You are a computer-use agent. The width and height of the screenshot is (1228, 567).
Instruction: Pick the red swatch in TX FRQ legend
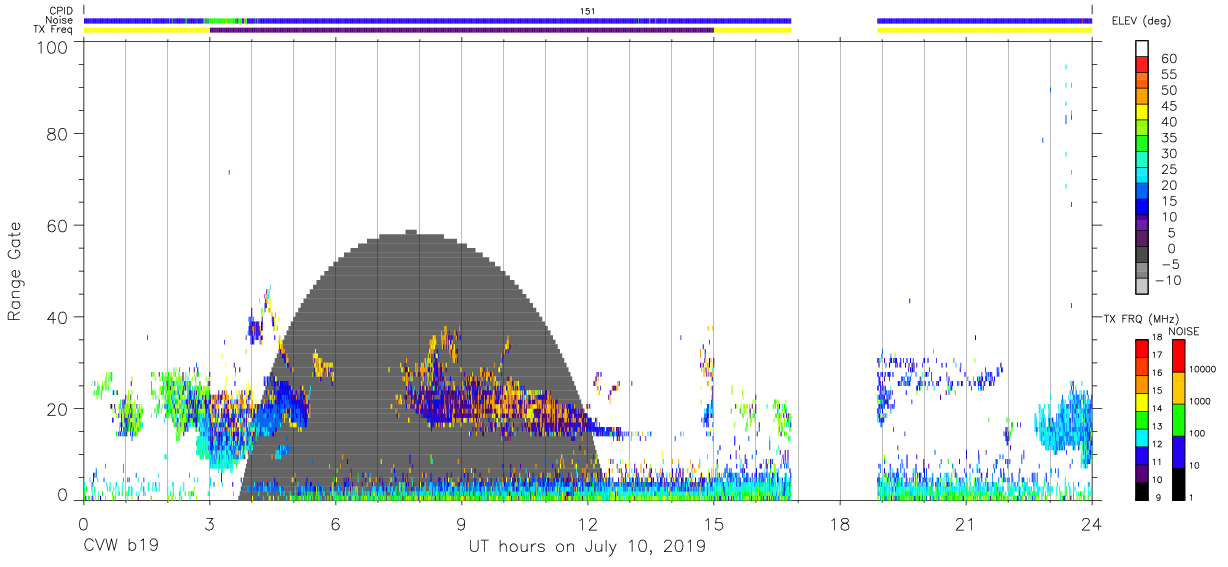click(x=1141, y=347)
